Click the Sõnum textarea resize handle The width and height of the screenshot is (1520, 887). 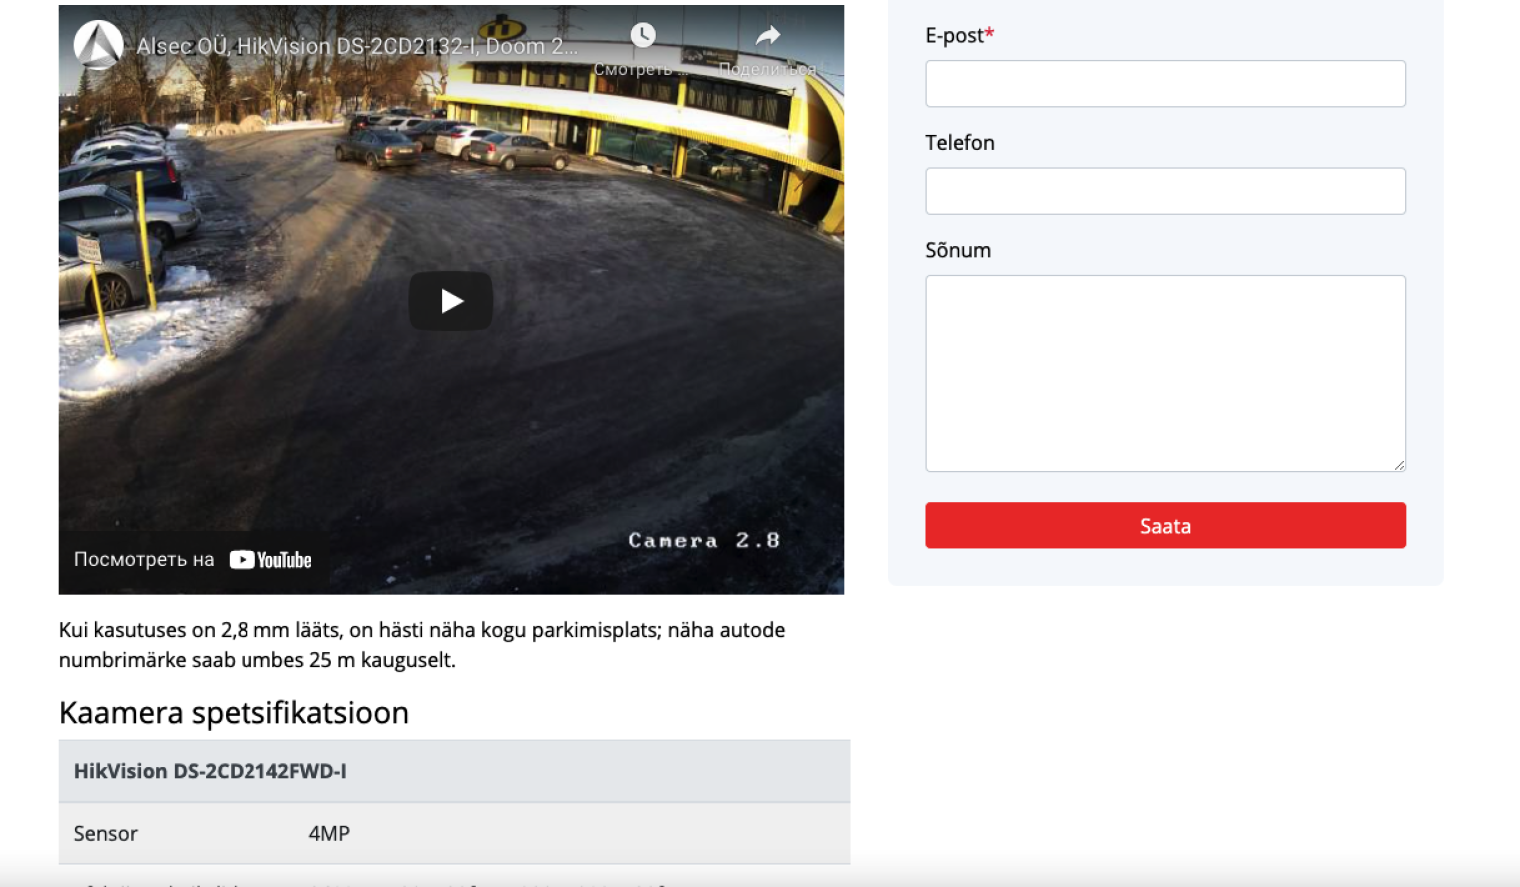point(1399,465)
